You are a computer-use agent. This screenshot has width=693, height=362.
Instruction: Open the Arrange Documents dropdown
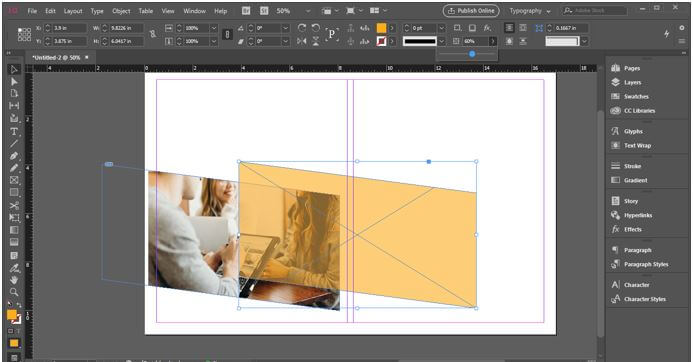click(379, 11)
